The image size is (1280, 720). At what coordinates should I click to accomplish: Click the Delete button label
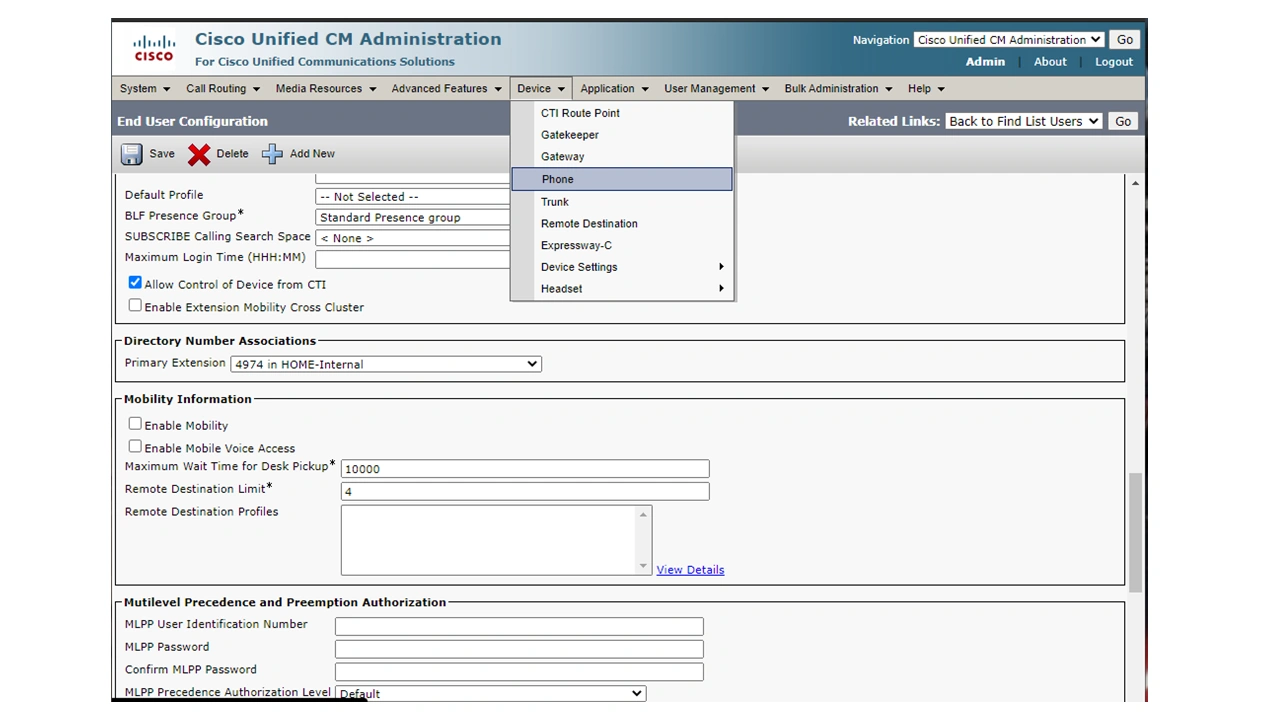[x=232, y=154]
